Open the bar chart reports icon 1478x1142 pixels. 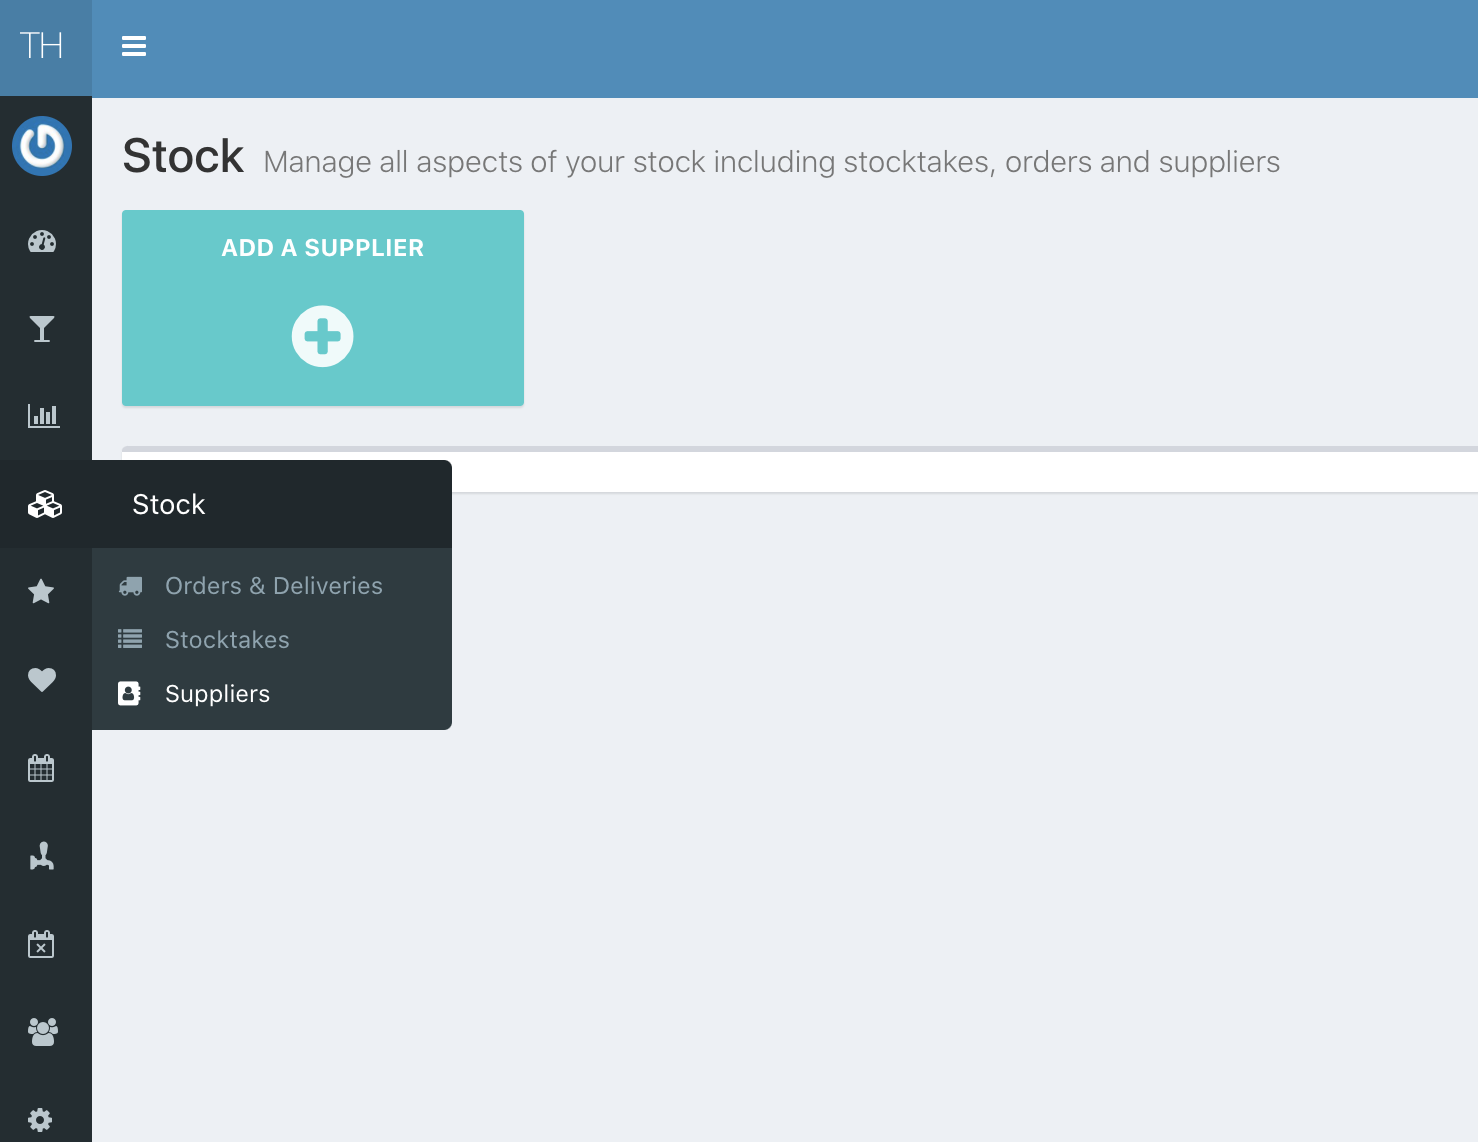(x=43, y=416)
